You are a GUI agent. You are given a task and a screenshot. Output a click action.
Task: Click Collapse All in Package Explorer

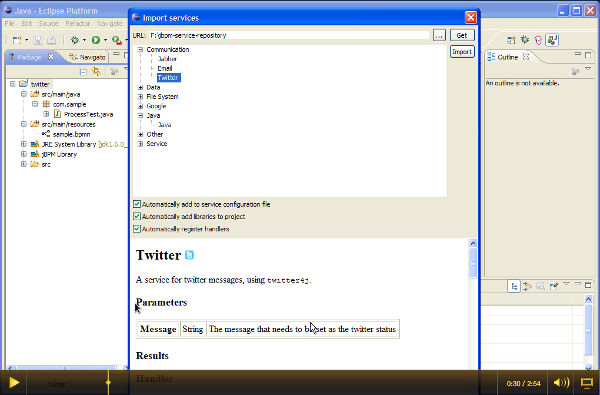pos(83,72)
